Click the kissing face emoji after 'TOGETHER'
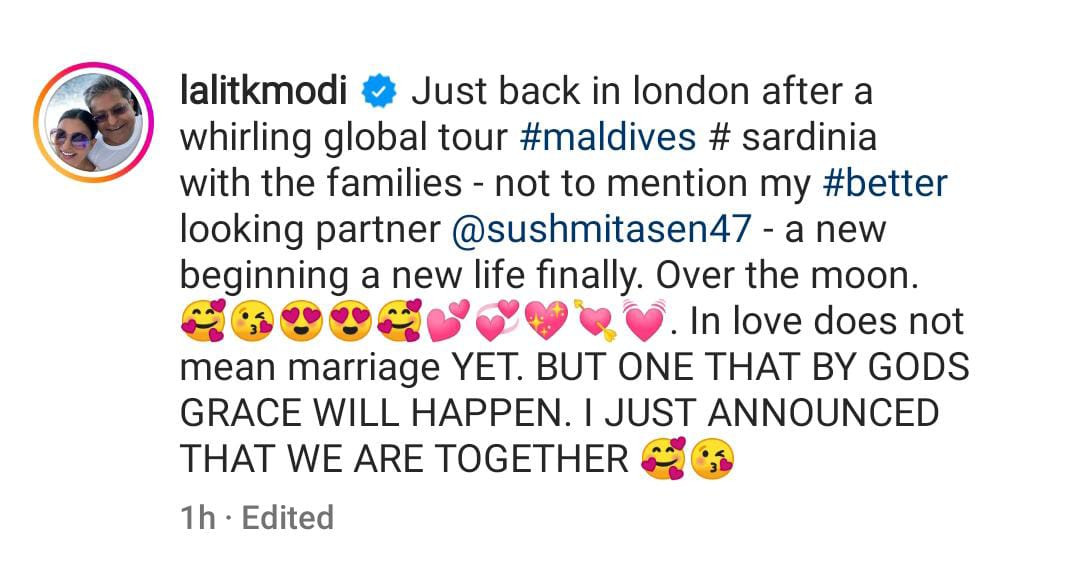Screen dimensions: 1080x567 [x=712, y=460]
